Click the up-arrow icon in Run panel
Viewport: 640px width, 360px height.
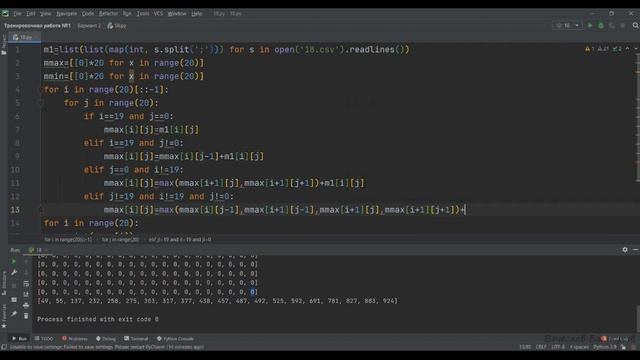tap(26, 261)
